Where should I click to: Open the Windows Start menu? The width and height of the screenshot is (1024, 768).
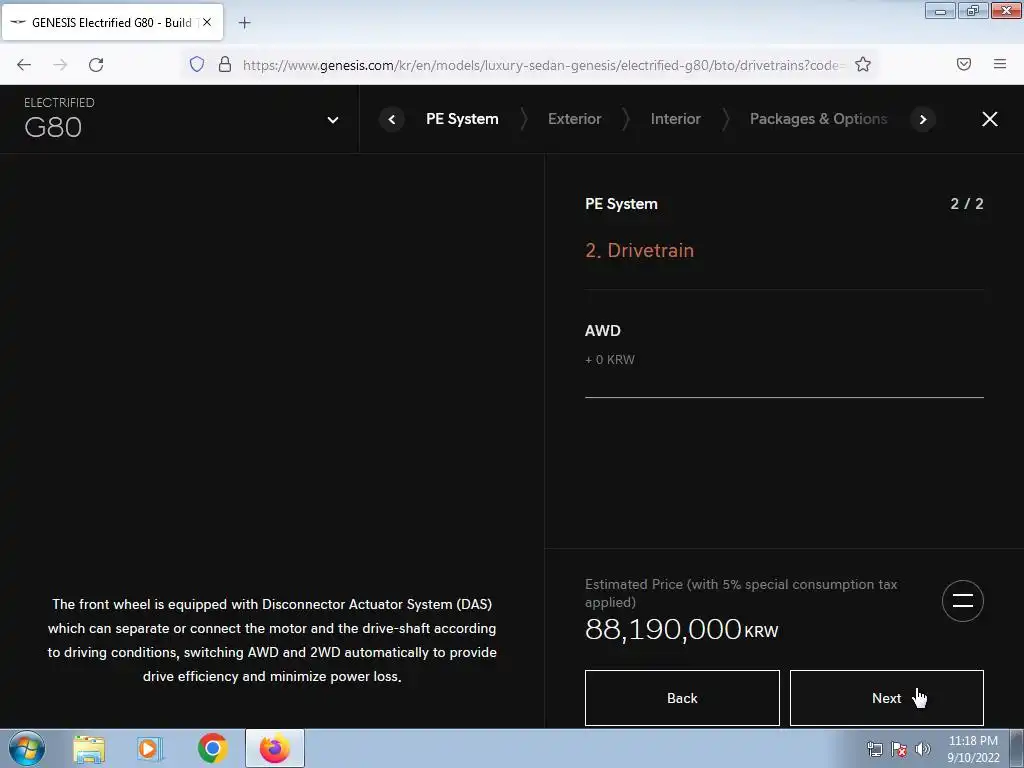(x=27, y=748)
